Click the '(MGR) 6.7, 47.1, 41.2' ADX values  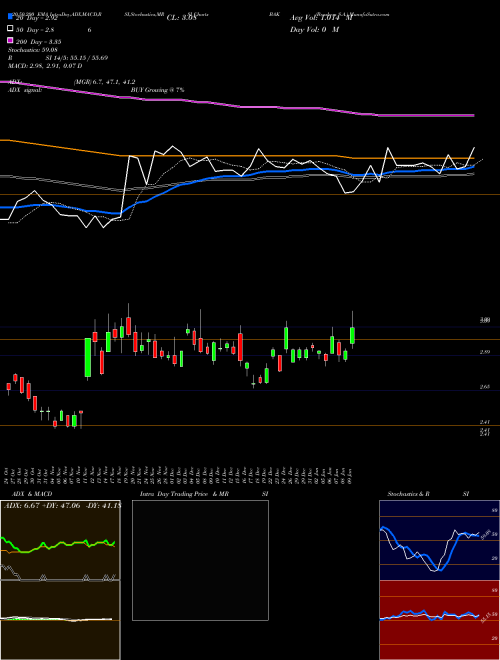click(x=104, y=82)
